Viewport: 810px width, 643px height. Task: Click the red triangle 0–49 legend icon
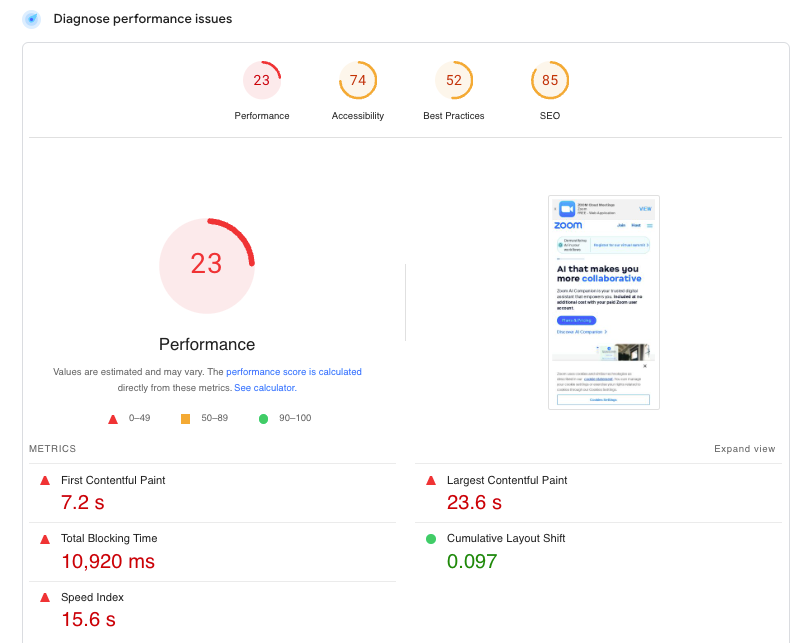click(x=113, y=419)
